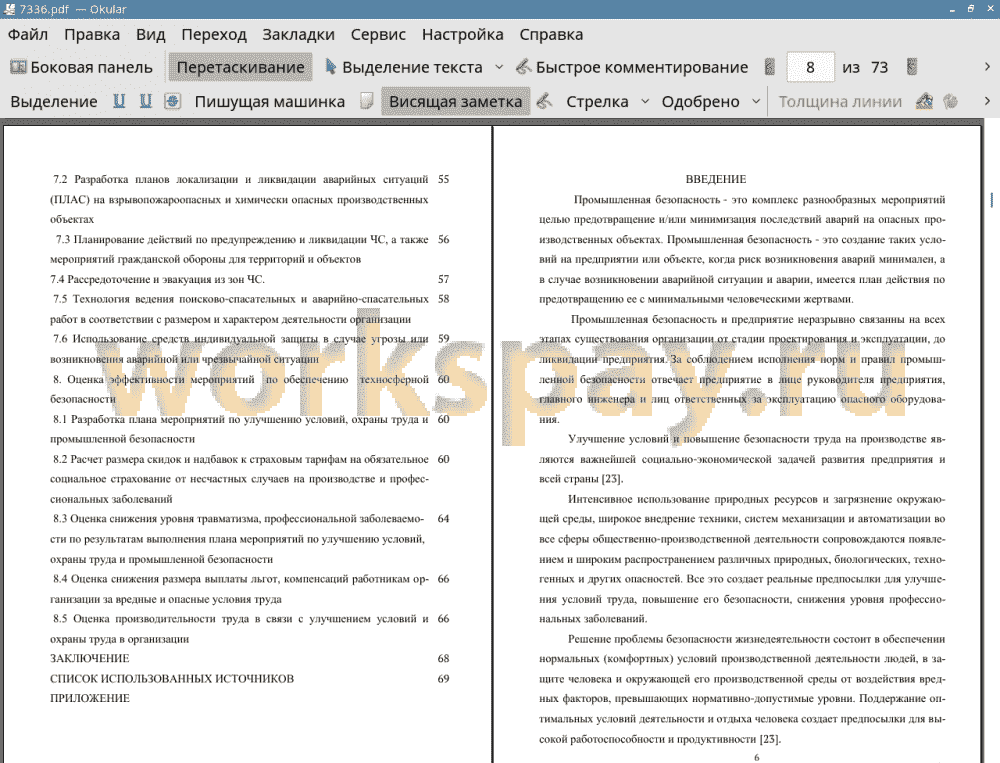
Task: Activate the Пишущая машинка typewriter tool
Action: (x=270, y=101)
